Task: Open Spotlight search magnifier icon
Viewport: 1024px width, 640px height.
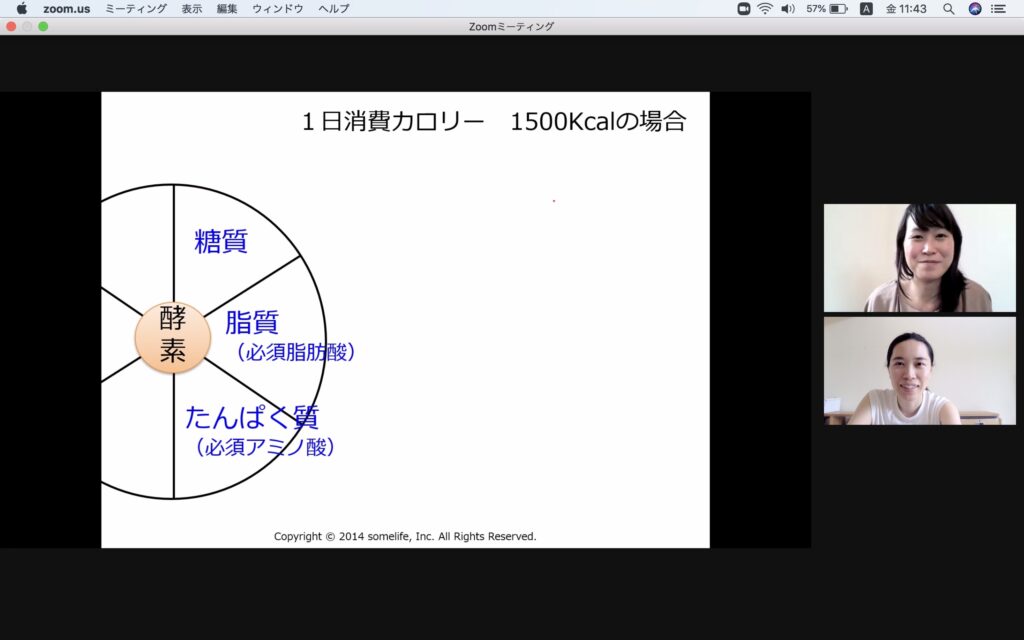Action: 948,8
